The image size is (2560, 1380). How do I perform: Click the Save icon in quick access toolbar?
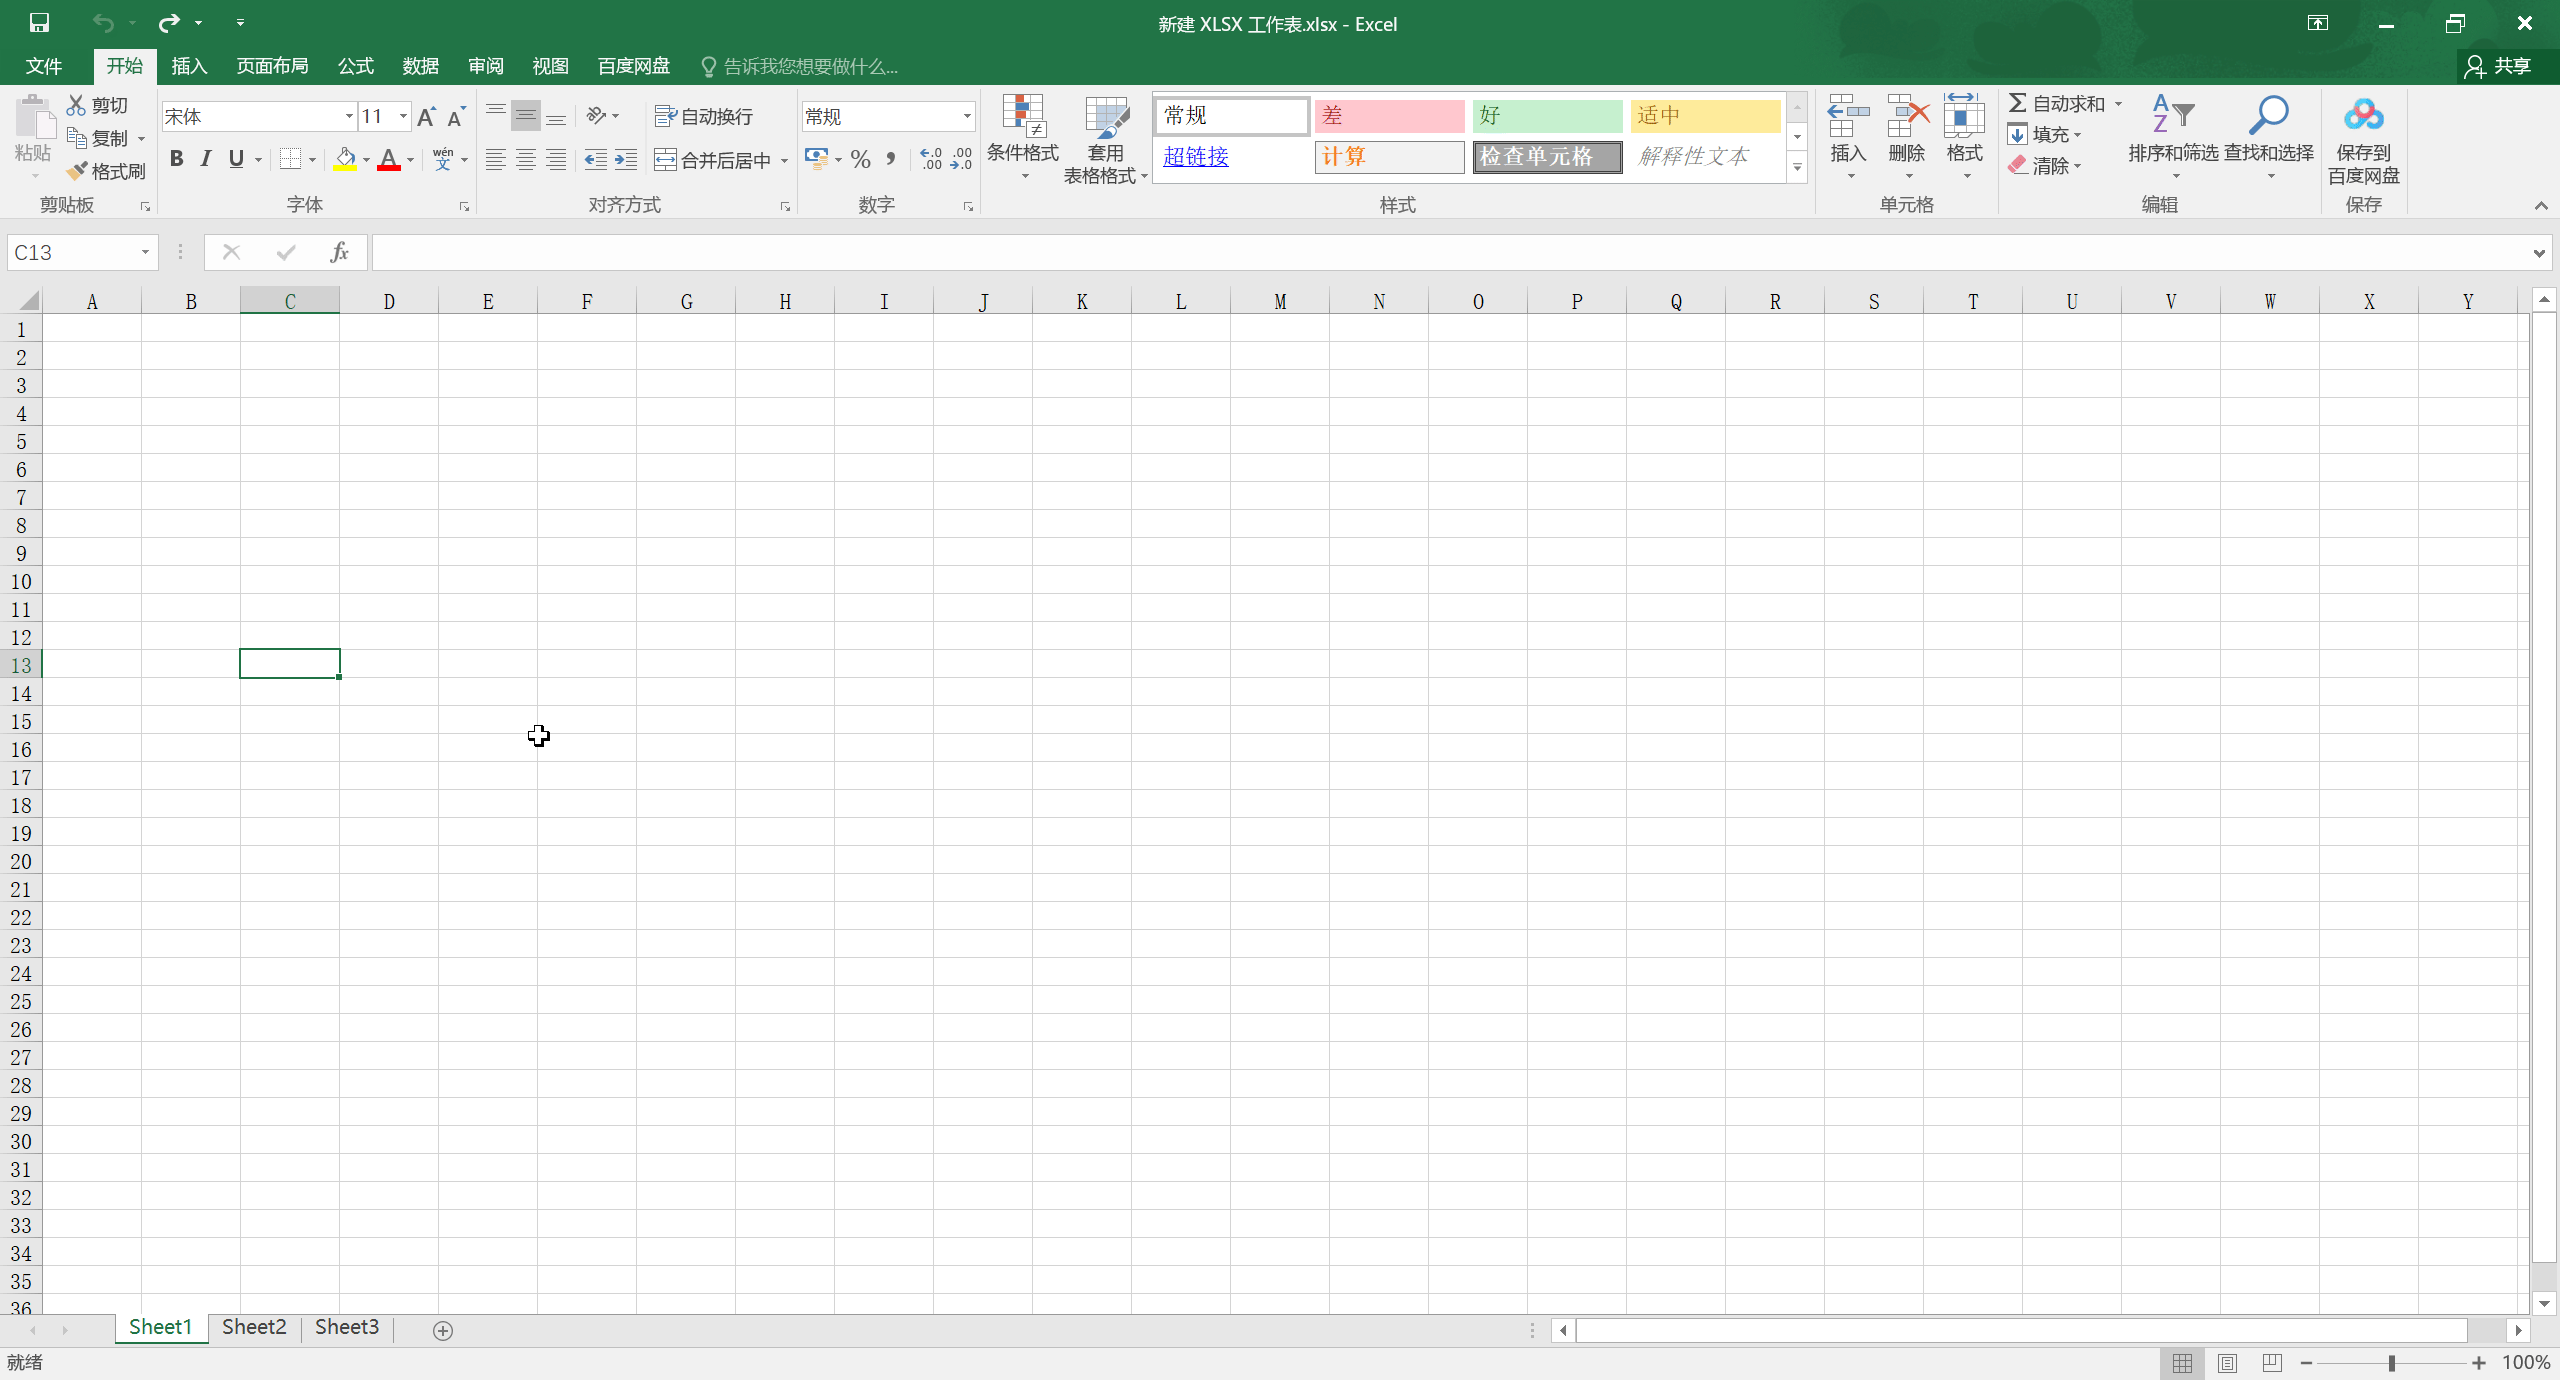tap(39, 23)
